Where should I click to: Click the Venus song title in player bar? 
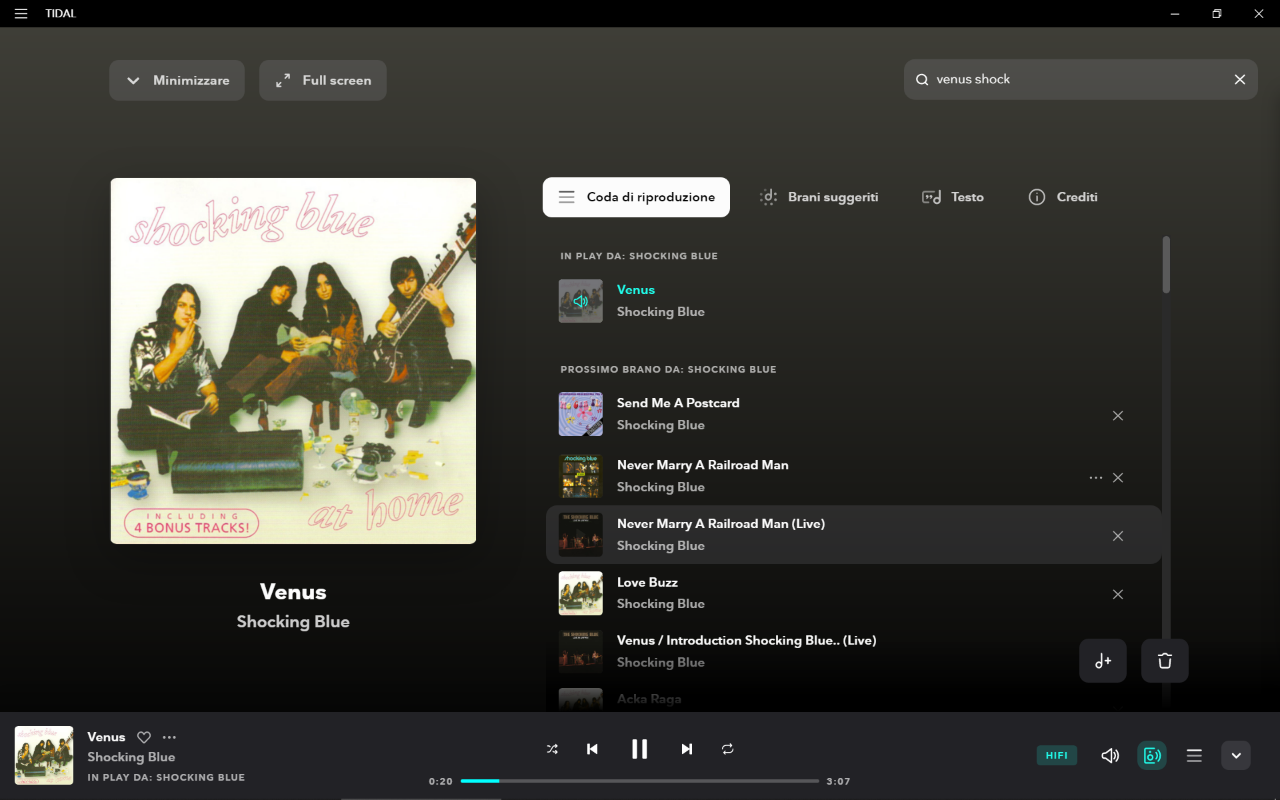click(106, 737)
